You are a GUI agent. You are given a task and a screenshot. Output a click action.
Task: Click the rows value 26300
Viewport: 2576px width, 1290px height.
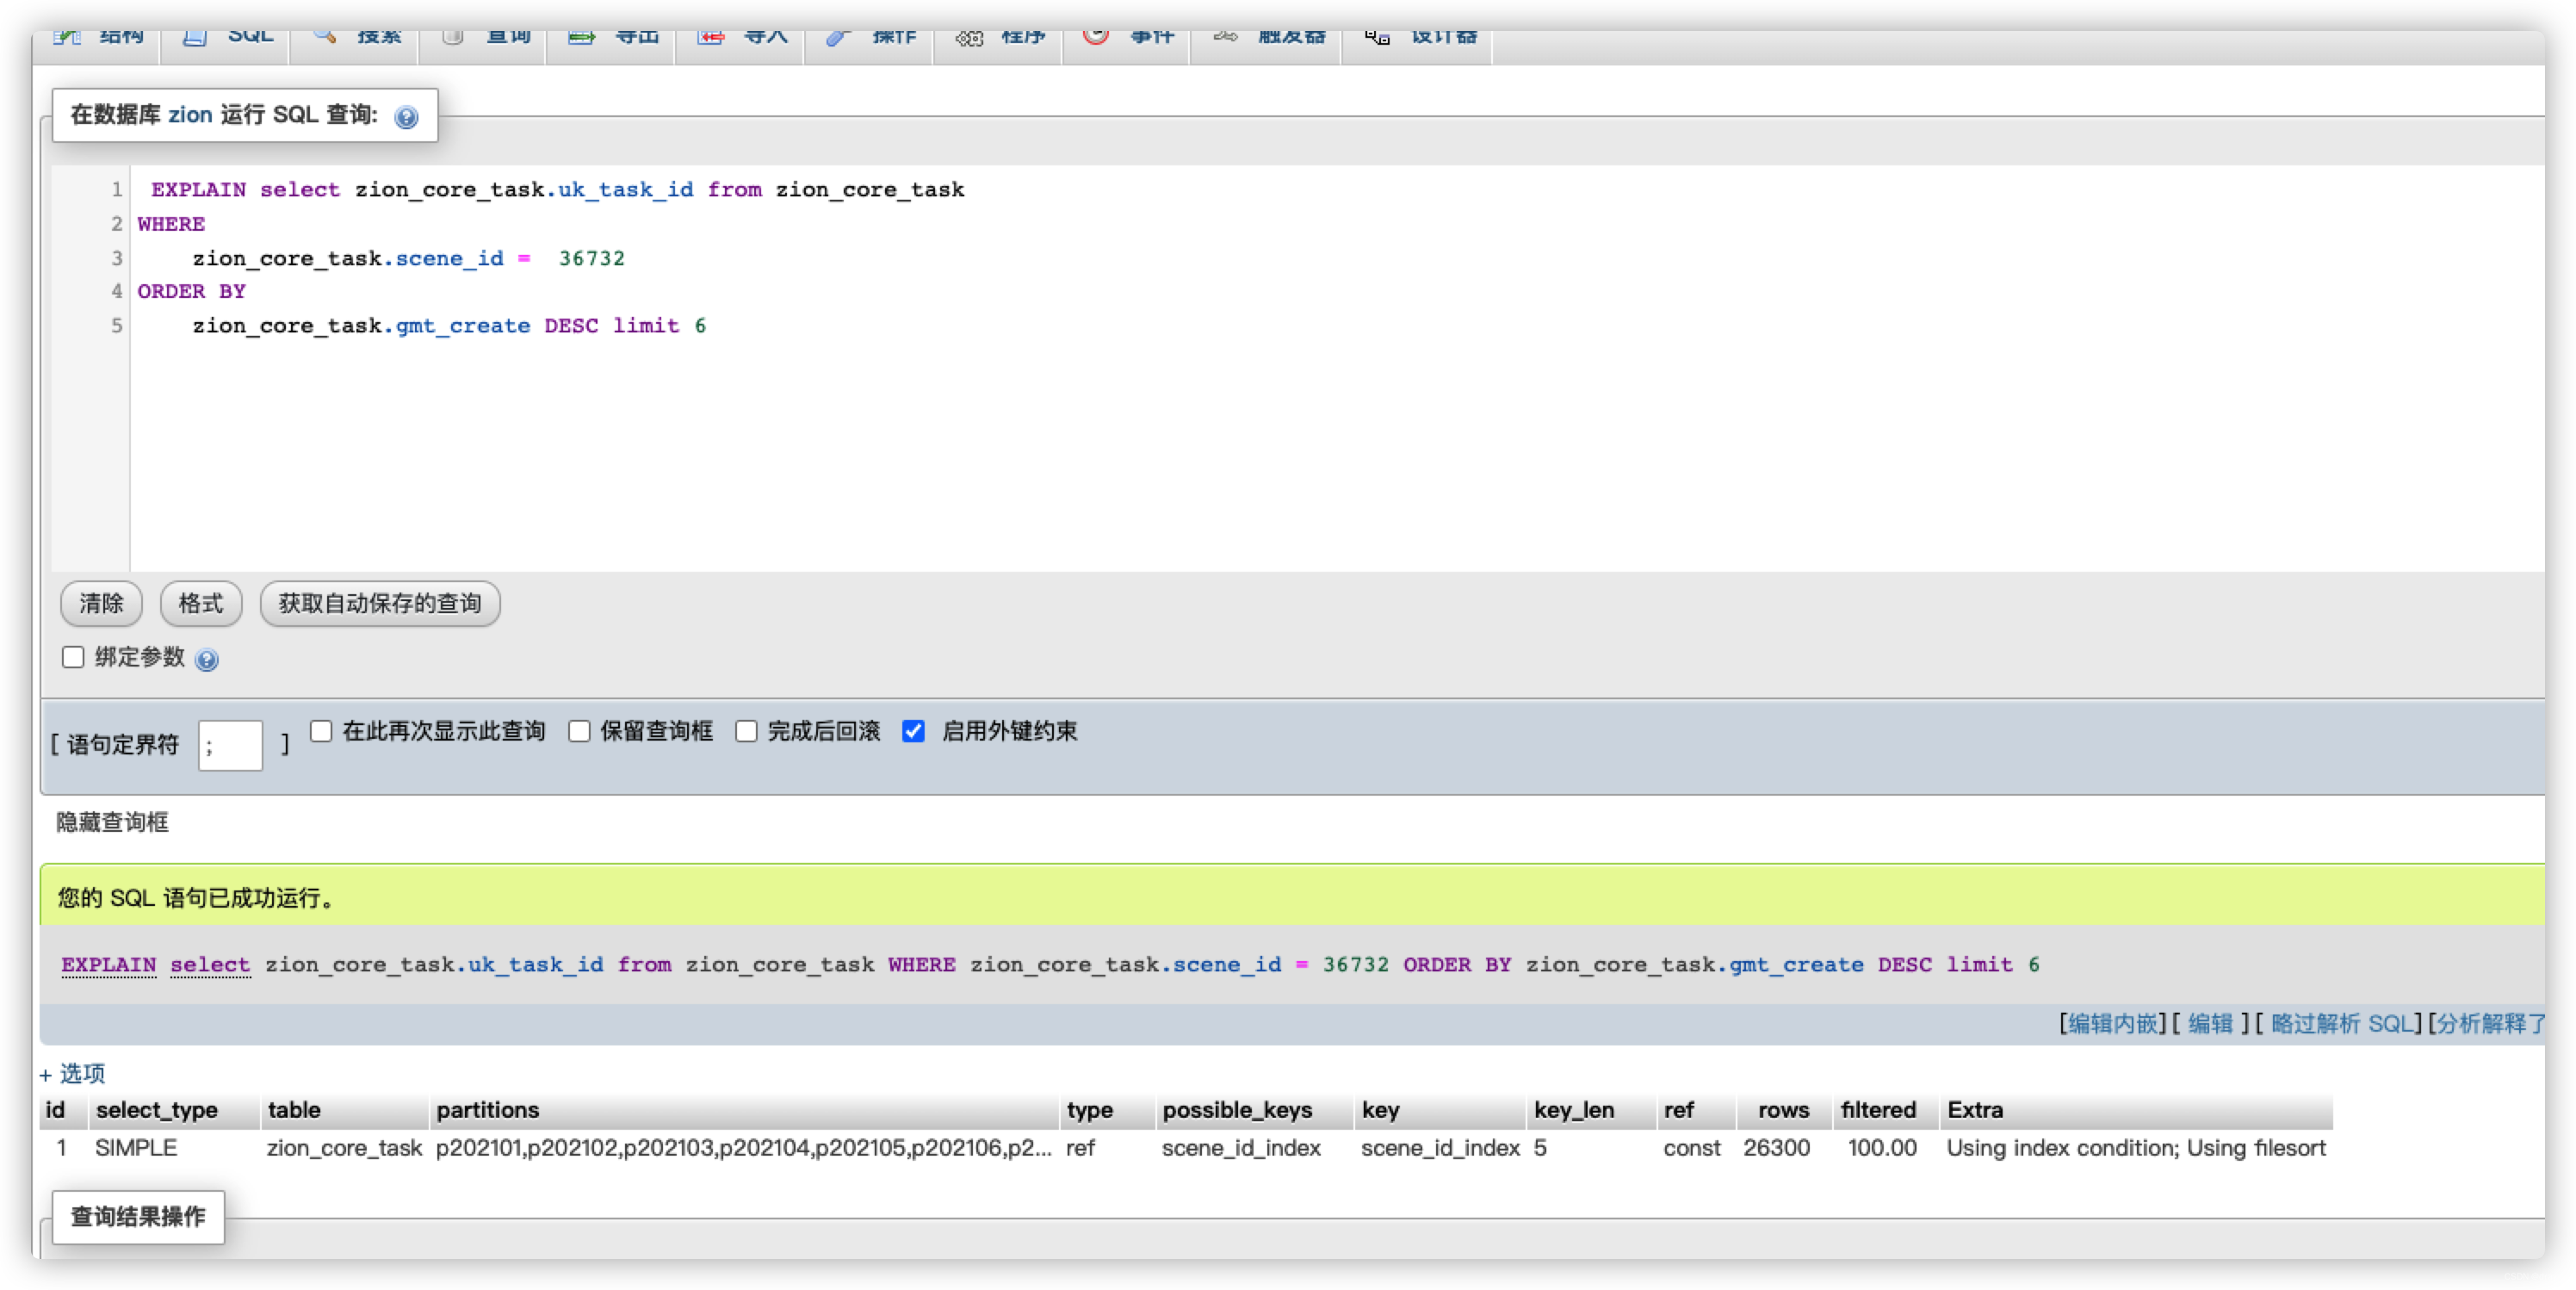1776,1148
